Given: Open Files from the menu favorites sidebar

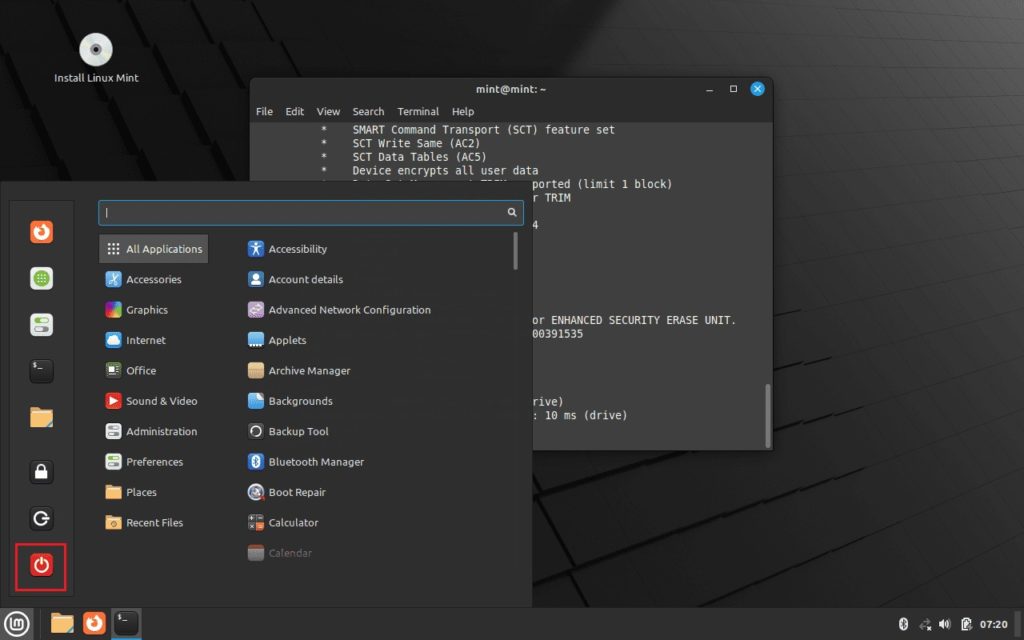Looking at the screenshot, I should pyautogui.click(x=41, y=417).
